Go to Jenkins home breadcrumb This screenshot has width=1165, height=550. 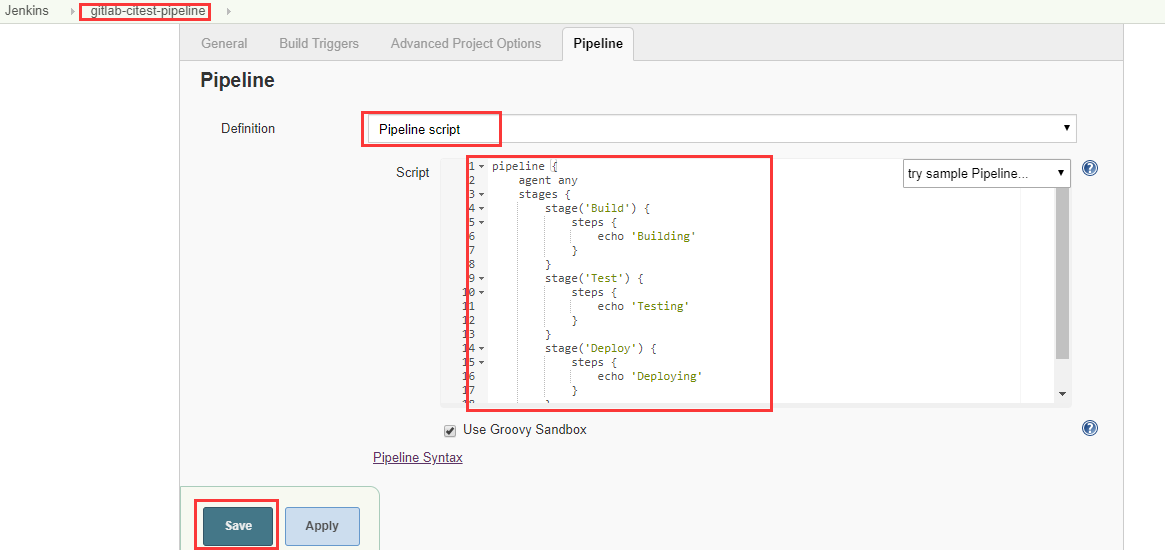27,11
